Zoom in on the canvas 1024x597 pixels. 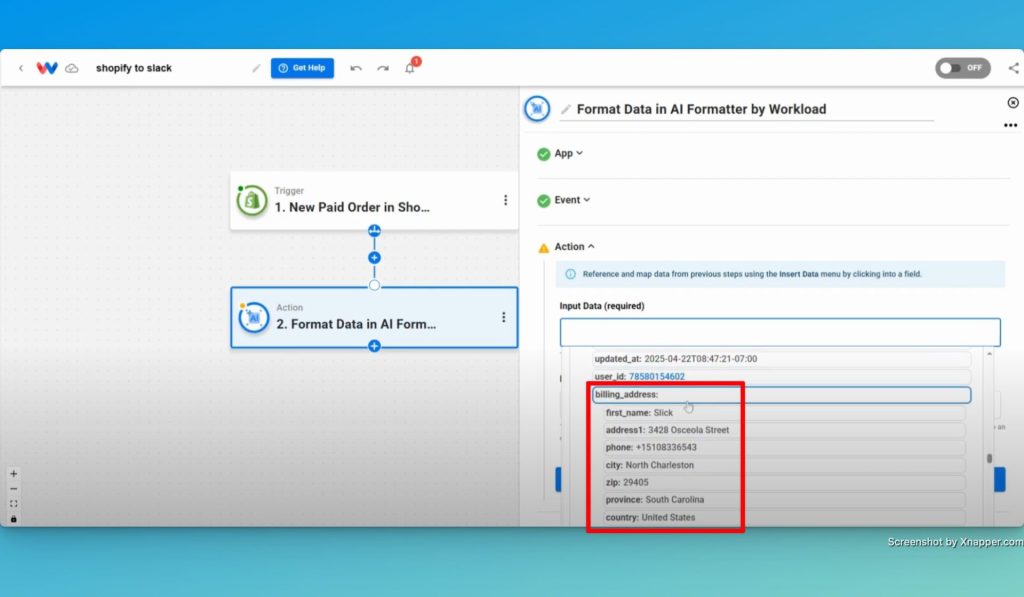coord(14,474)
